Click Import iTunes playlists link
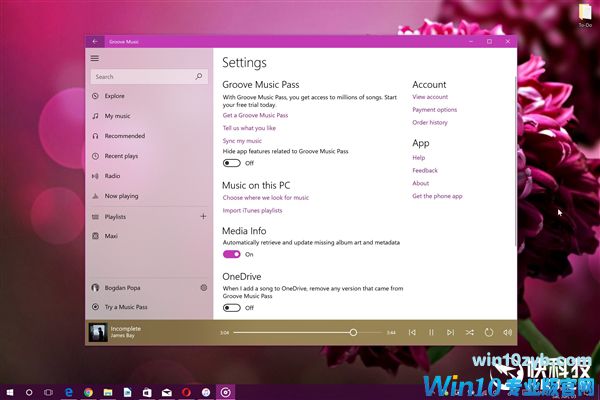600x400 pixels. click(252, 211)
